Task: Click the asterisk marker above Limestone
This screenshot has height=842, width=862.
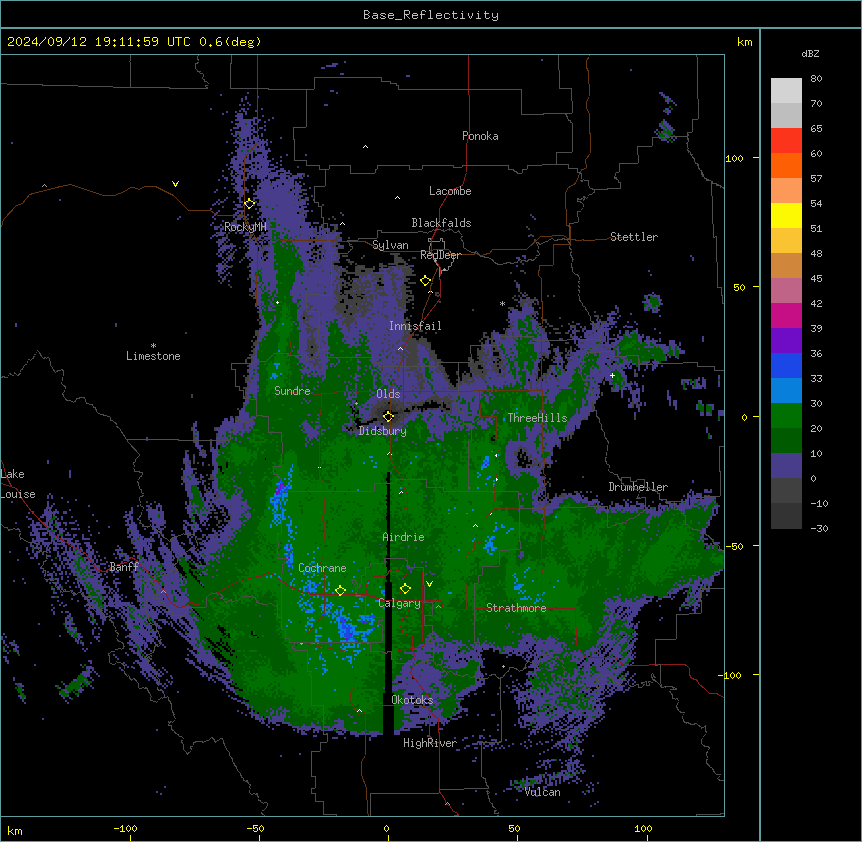Action: click(153, 346)
